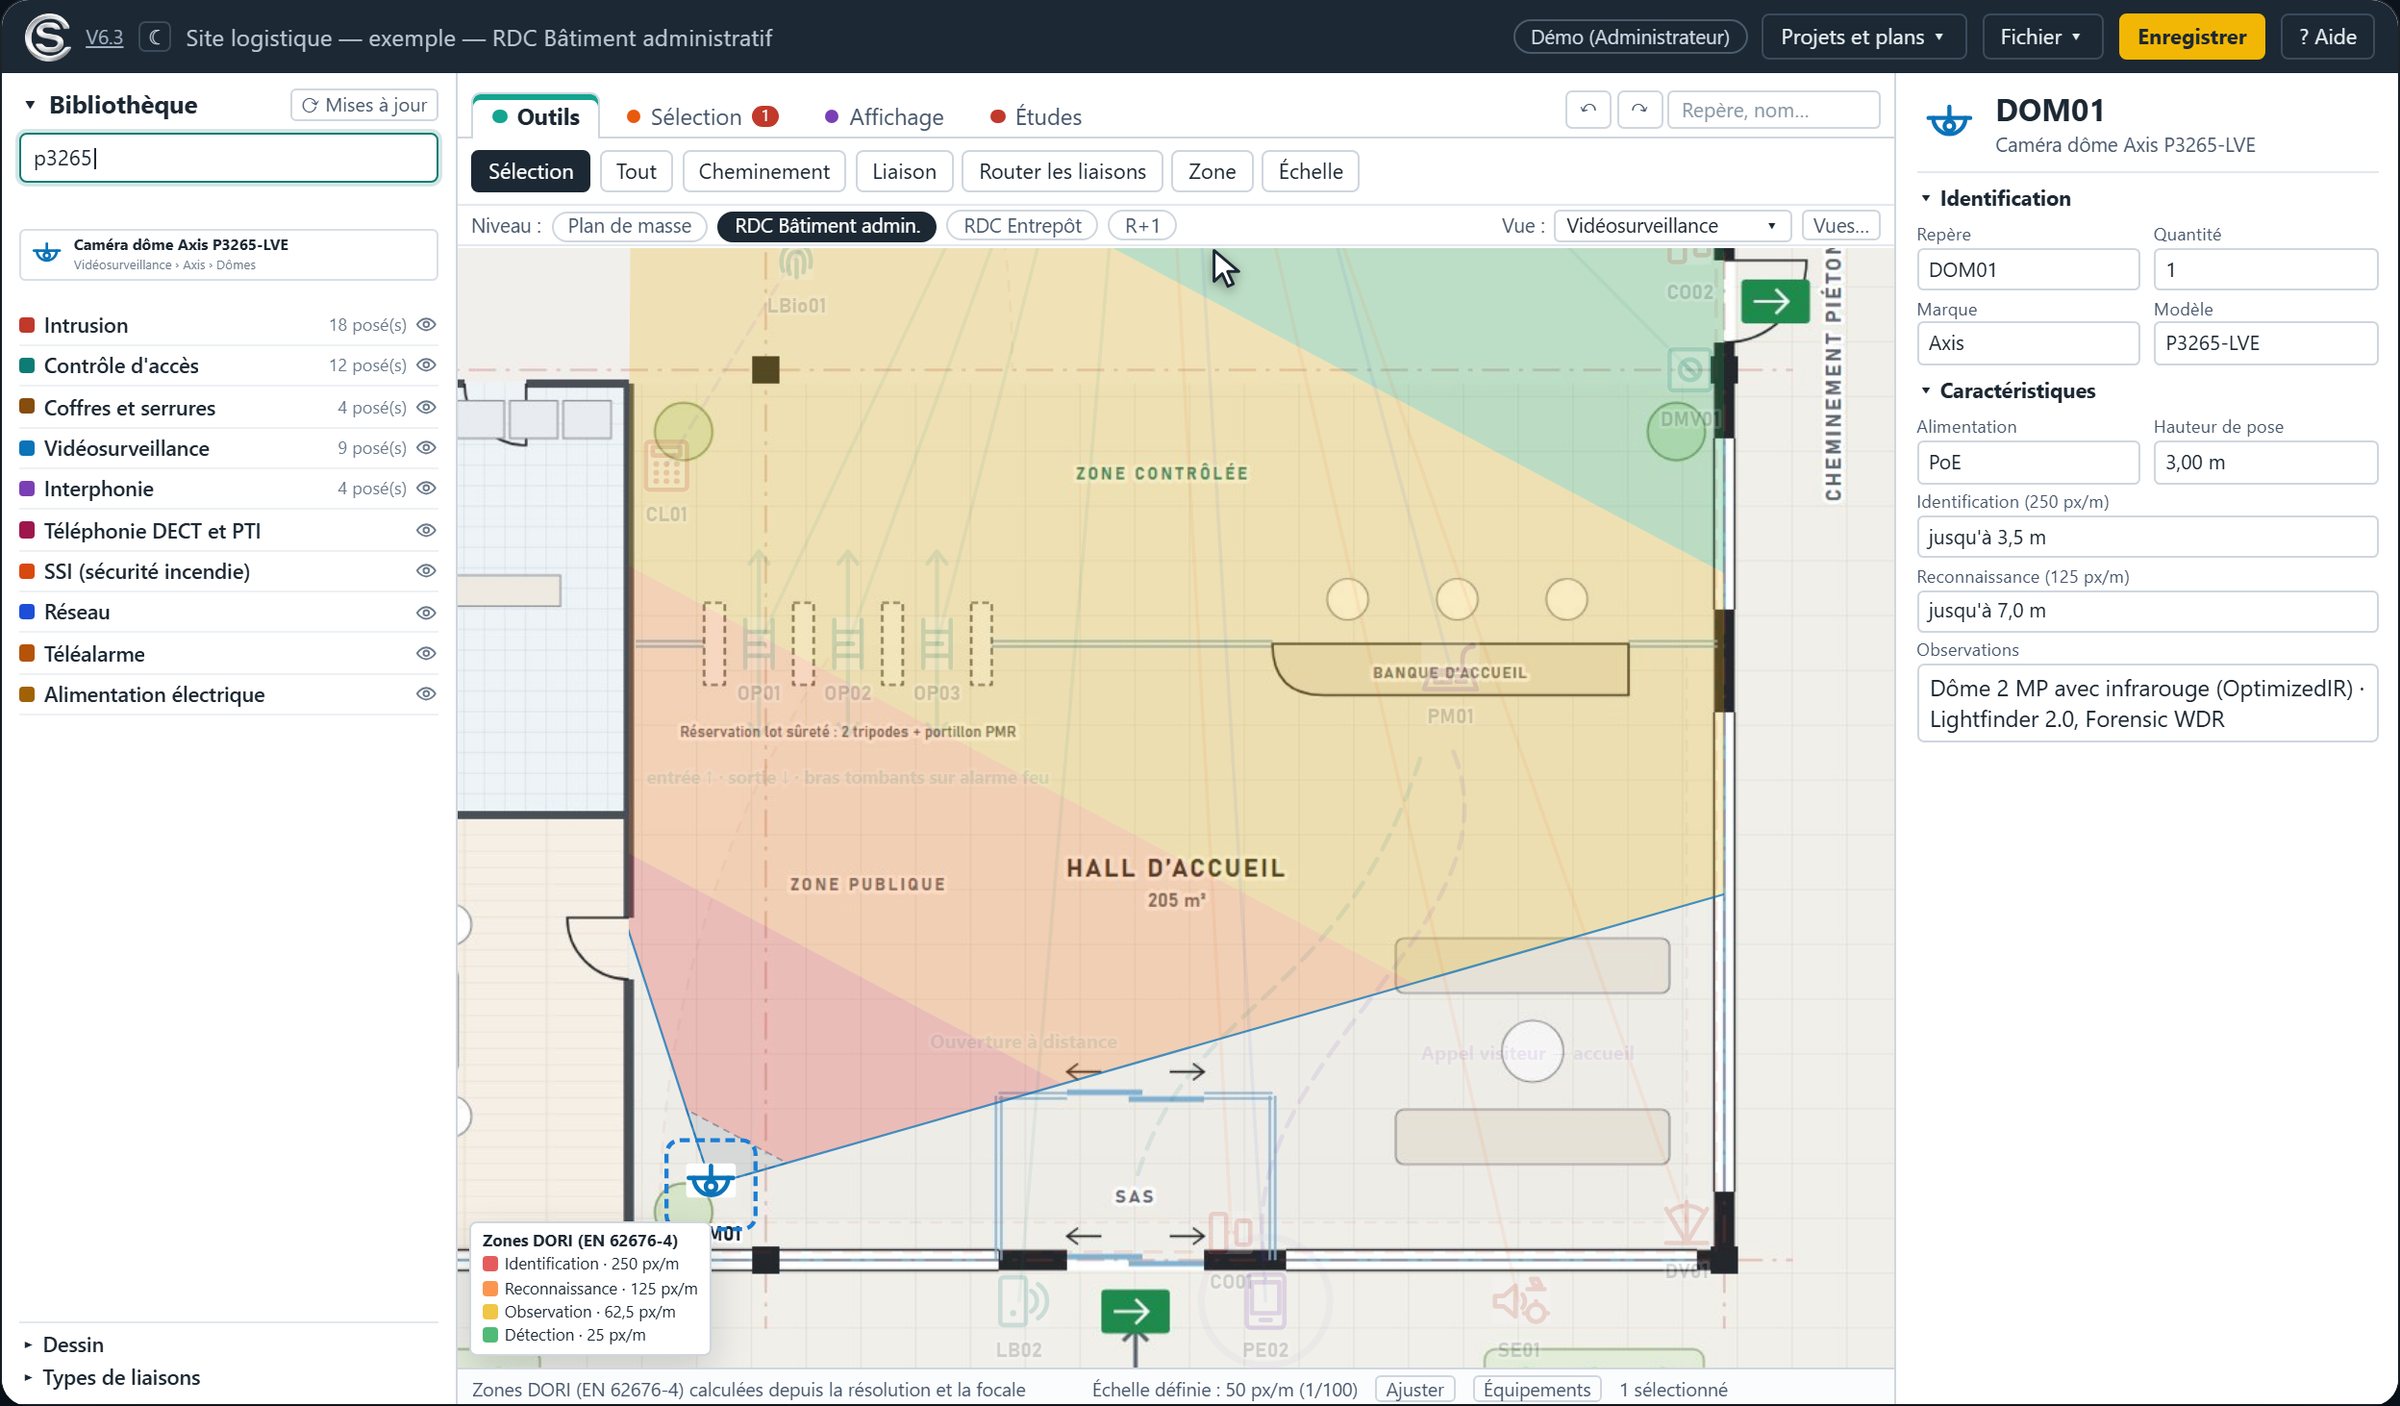
Task: Open the Projets et plans menu
Action: pos(1863,37)
